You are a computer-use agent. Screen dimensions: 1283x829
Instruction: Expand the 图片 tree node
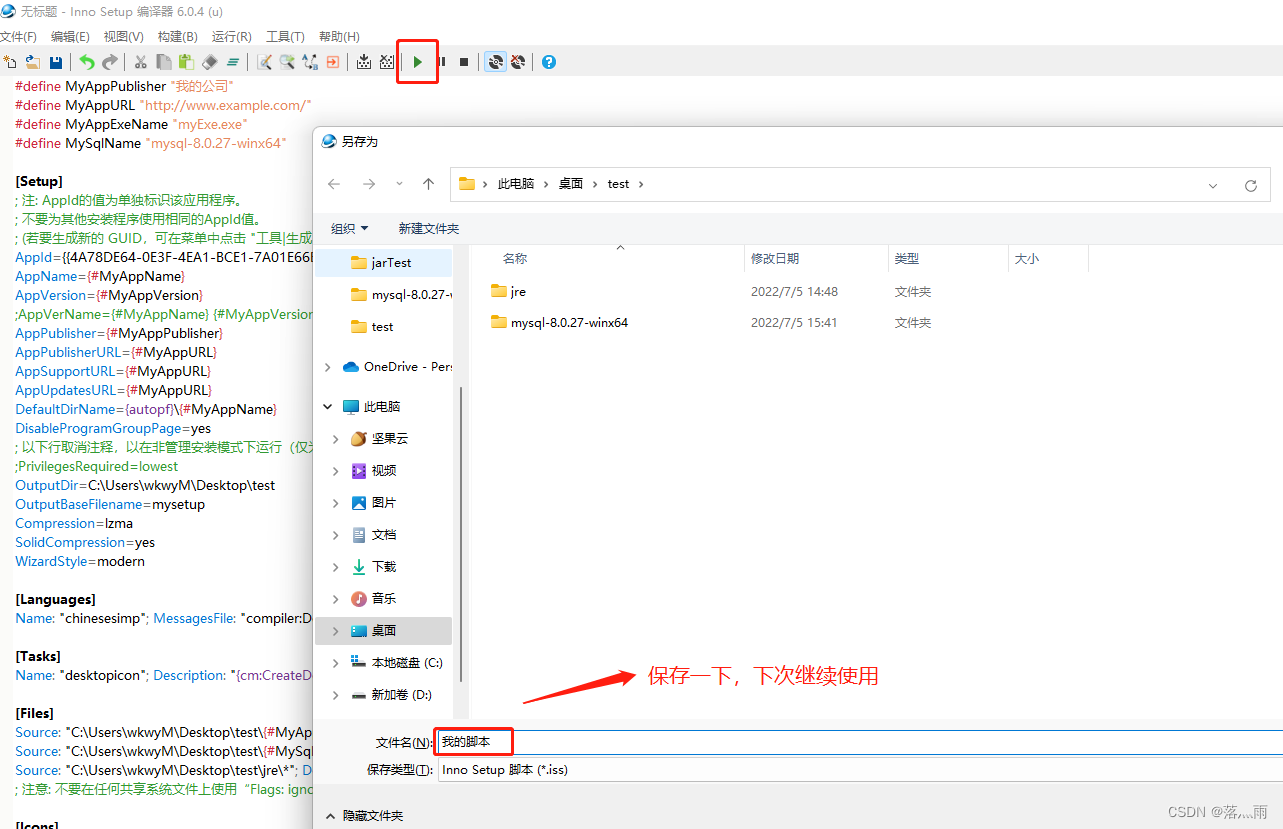pos(336,503)
